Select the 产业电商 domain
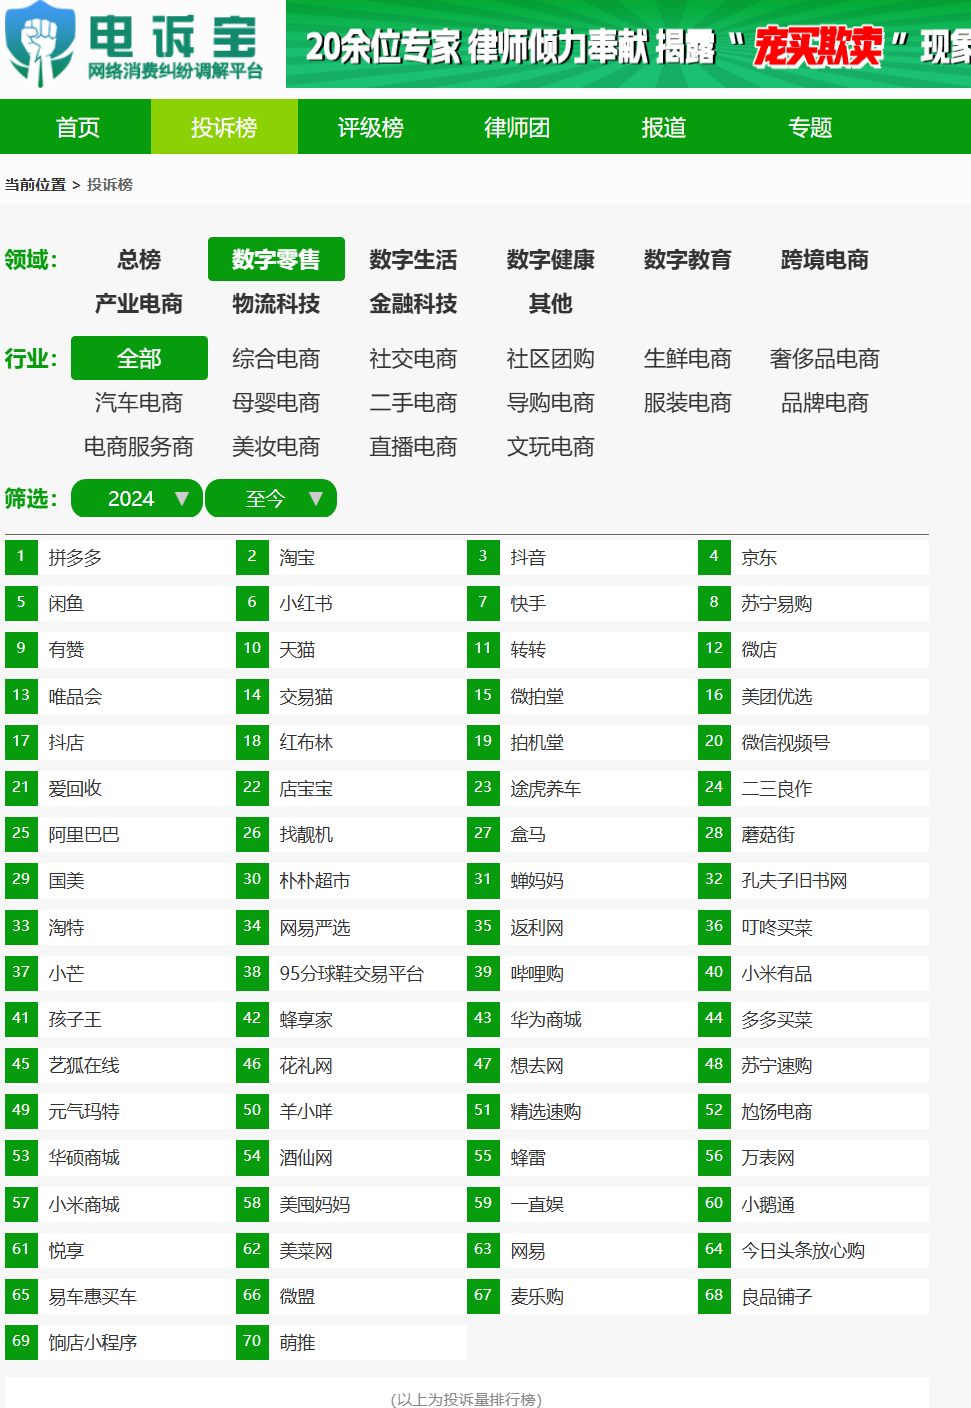 (x=139, y=304)
